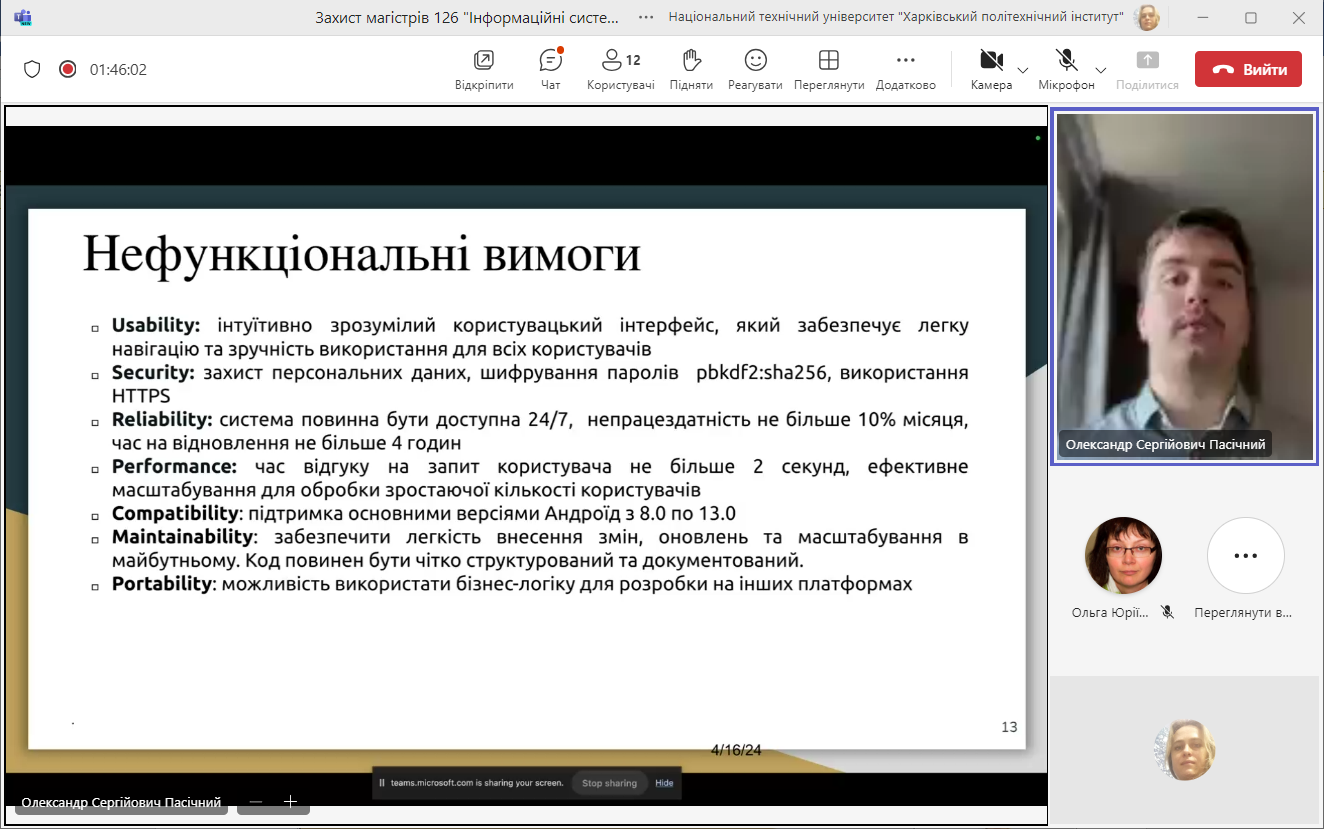Pop out shared content with Відкріпити
The height and width of the screenshot is (829, 1324).
pyautogui.click(x=484, y=69)
